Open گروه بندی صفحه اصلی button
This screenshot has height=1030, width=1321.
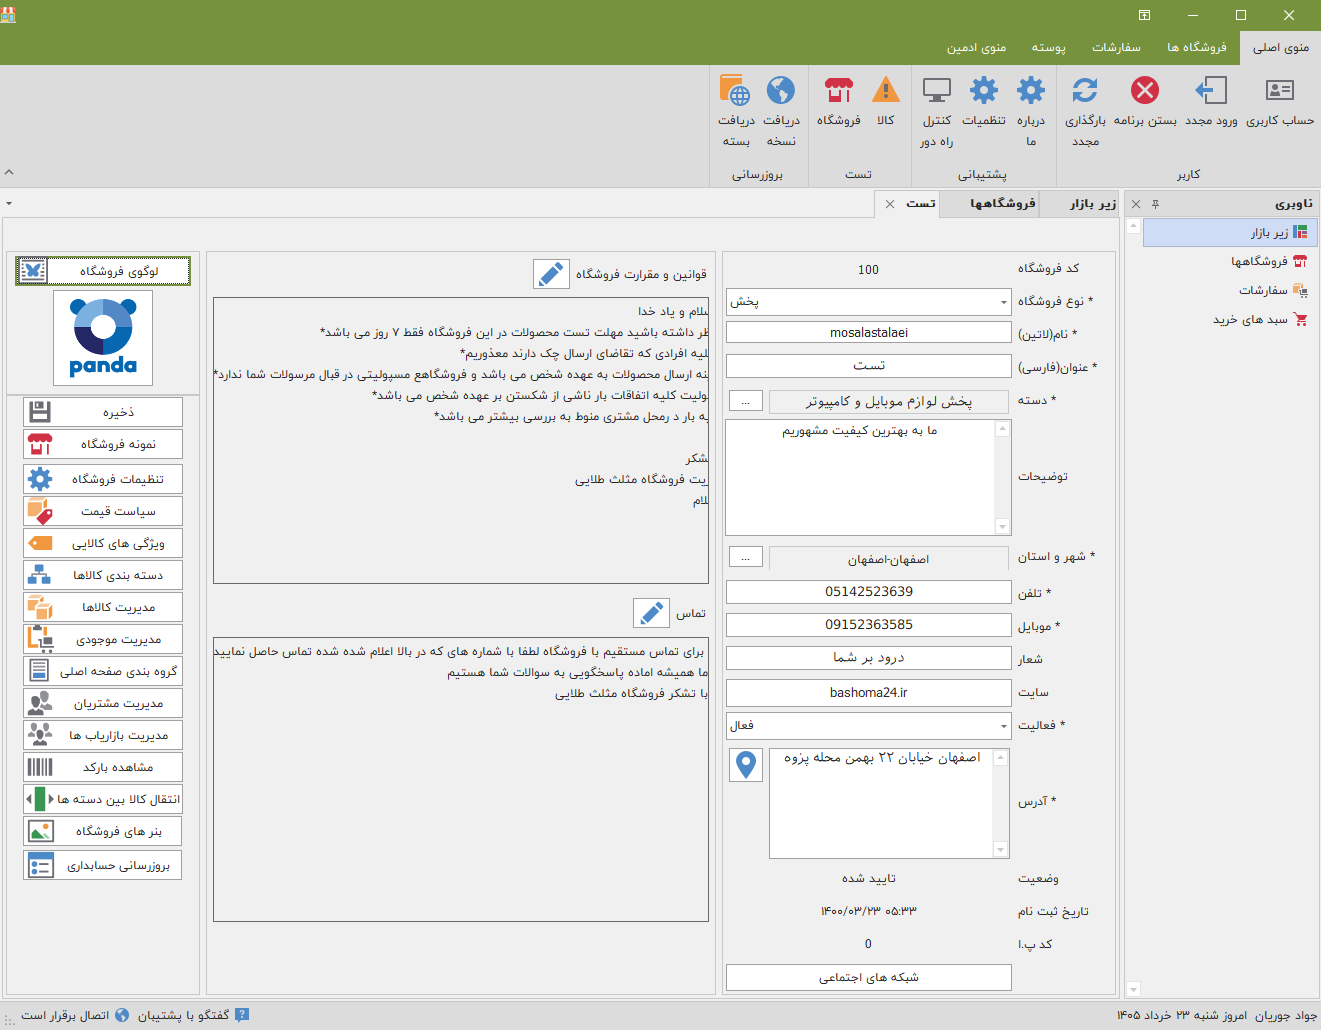(x=103, y=671)
